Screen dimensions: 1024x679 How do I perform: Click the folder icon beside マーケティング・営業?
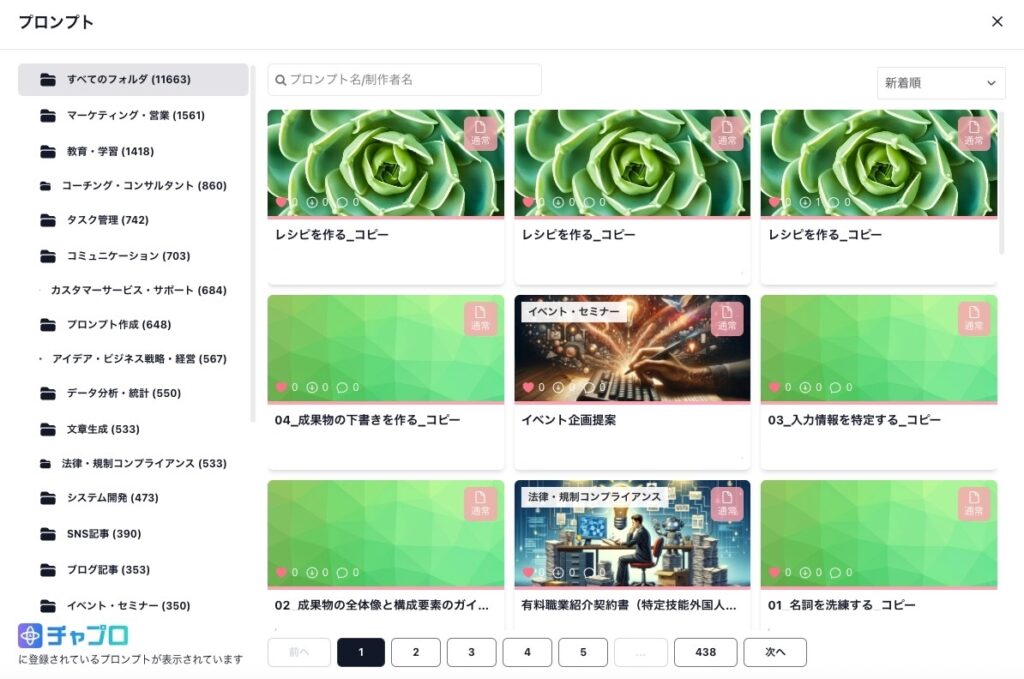(x=48, y=116)
